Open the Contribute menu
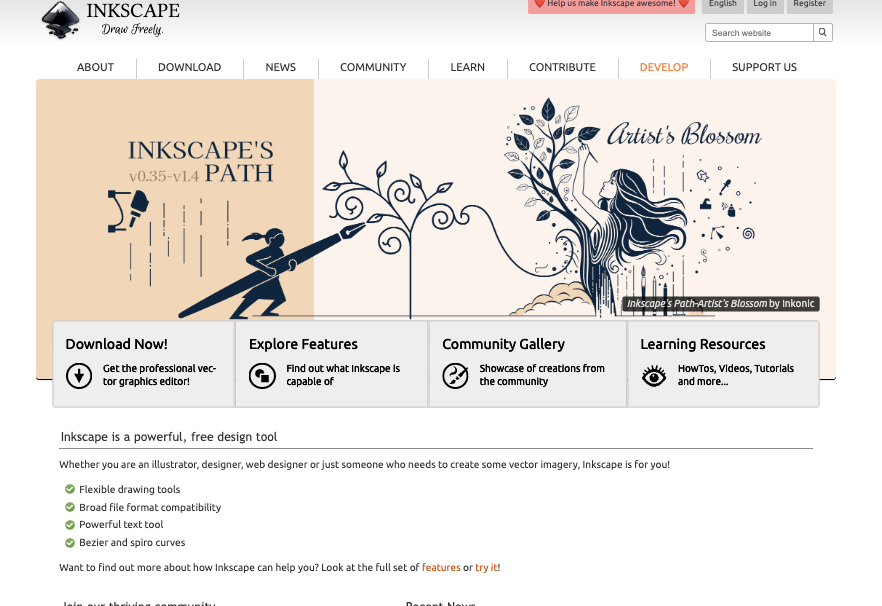Image resolution: width=882 pixels, height=606 pixels. [x=562, y=67]
